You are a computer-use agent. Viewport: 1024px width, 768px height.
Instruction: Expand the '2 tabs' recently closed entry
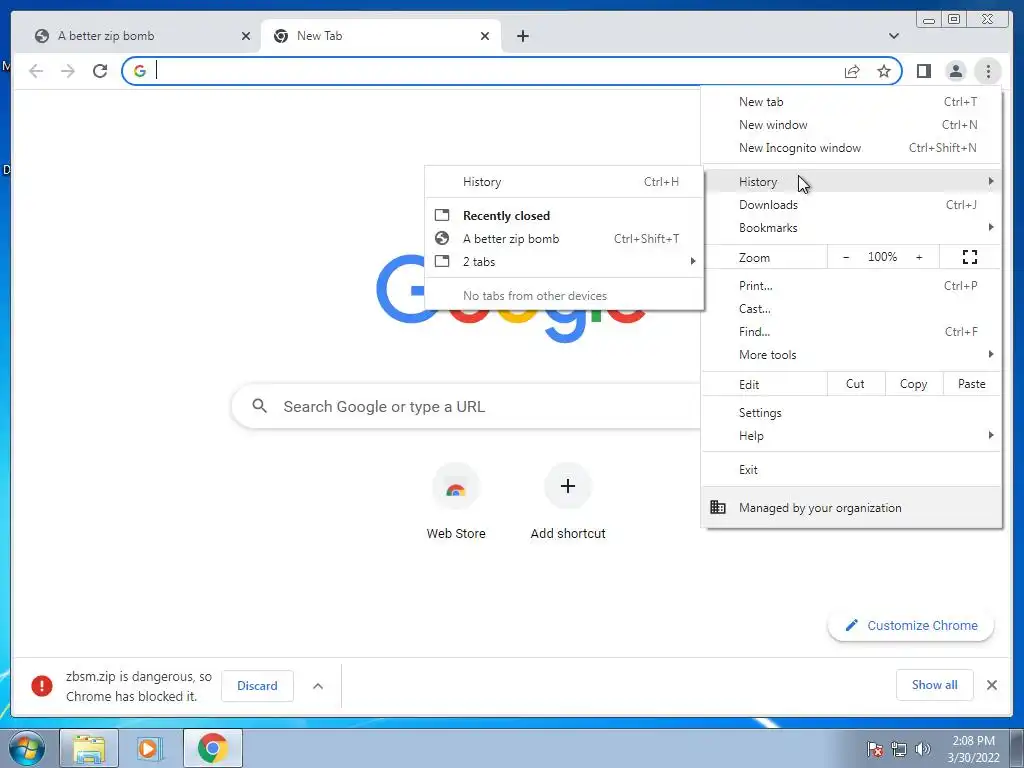(564, 262)
